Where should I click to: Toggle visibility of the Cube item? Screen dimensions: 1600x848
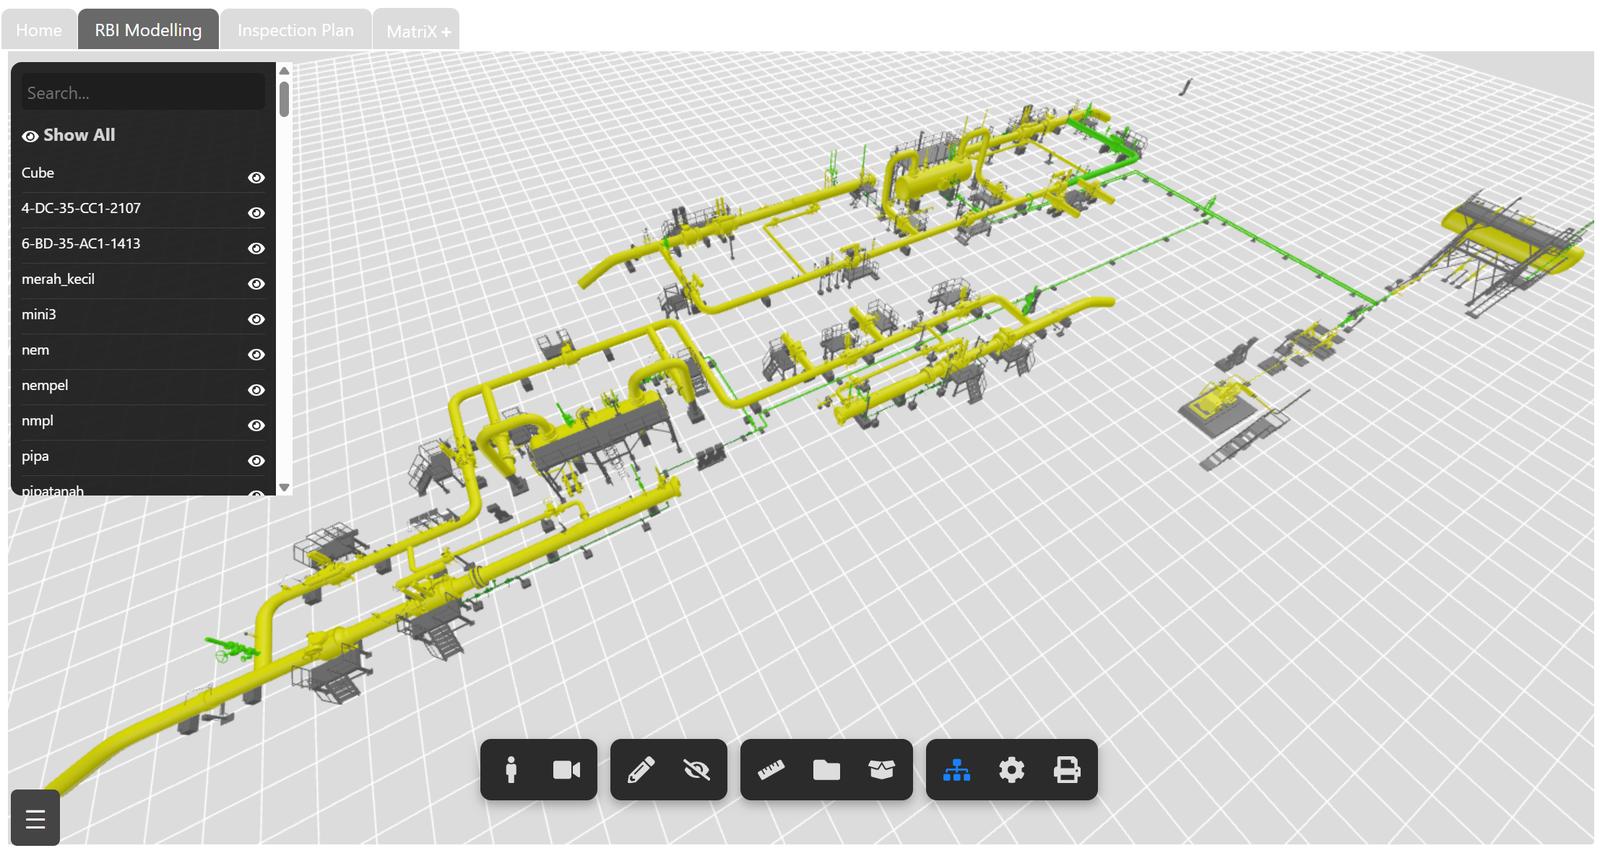[256, 177]
